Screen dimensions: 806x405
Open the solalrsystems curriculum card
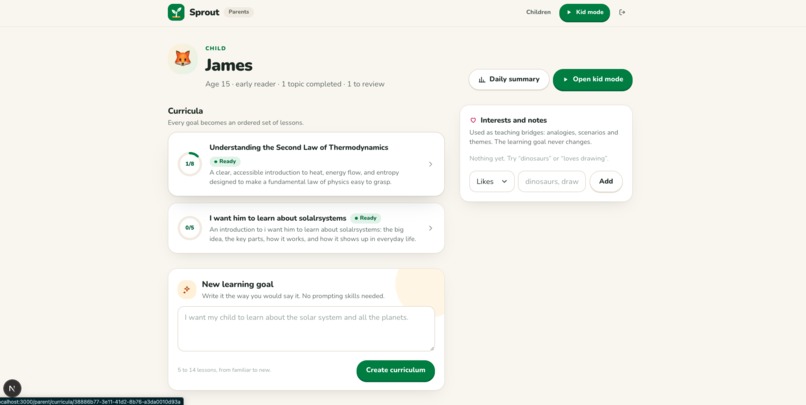[306, 228]
